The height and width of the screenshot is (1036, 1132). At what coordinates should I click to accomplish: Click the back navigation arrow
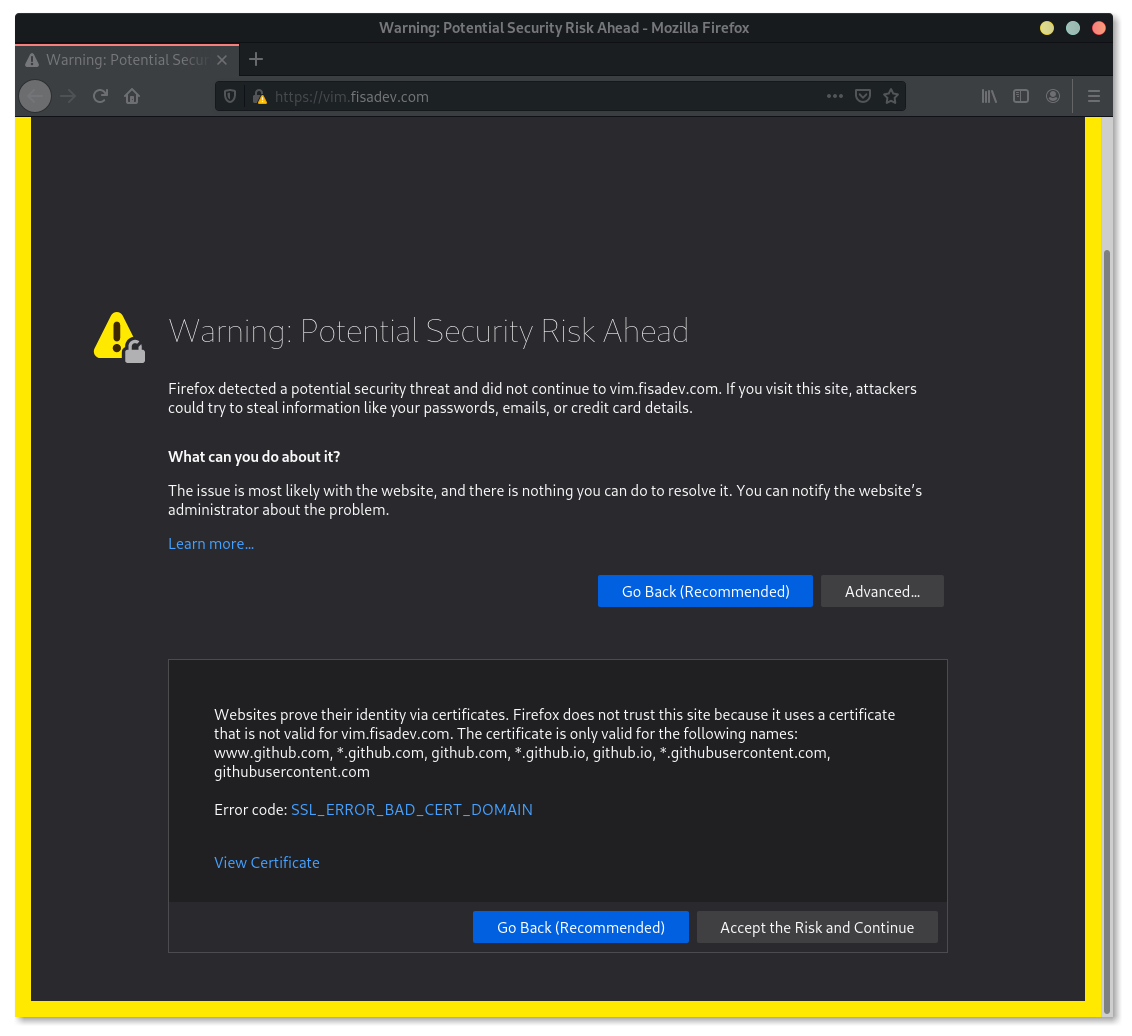tap(35, 96)
